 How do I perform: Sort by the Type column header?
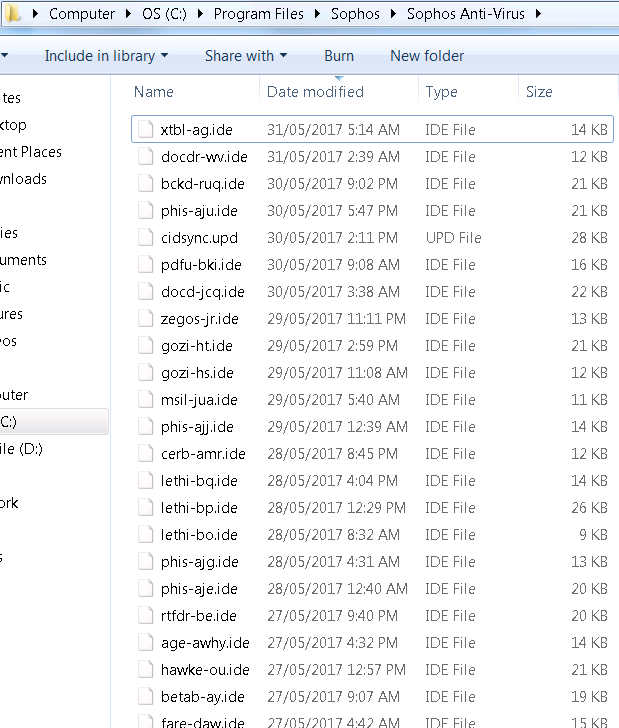[x=442, y=92]
